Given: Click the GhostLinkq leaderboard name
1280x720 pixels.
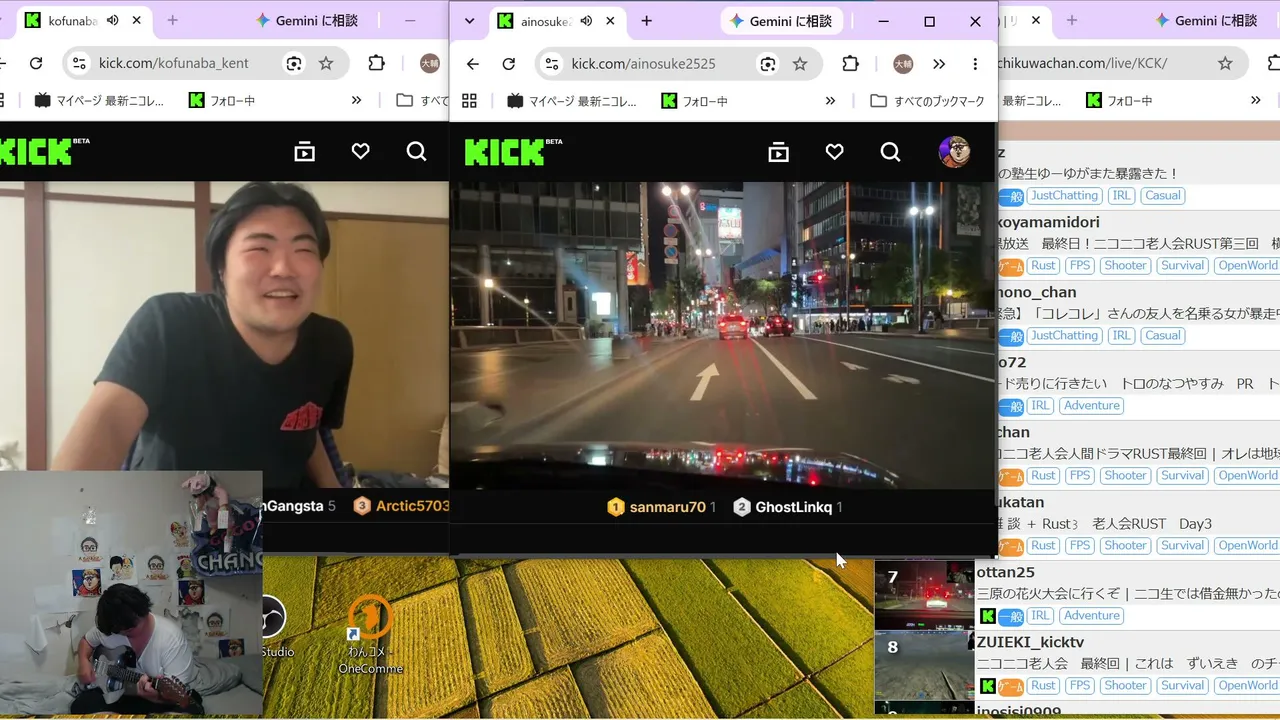Looking at the screenshot, I should click(x=793, y=507).
